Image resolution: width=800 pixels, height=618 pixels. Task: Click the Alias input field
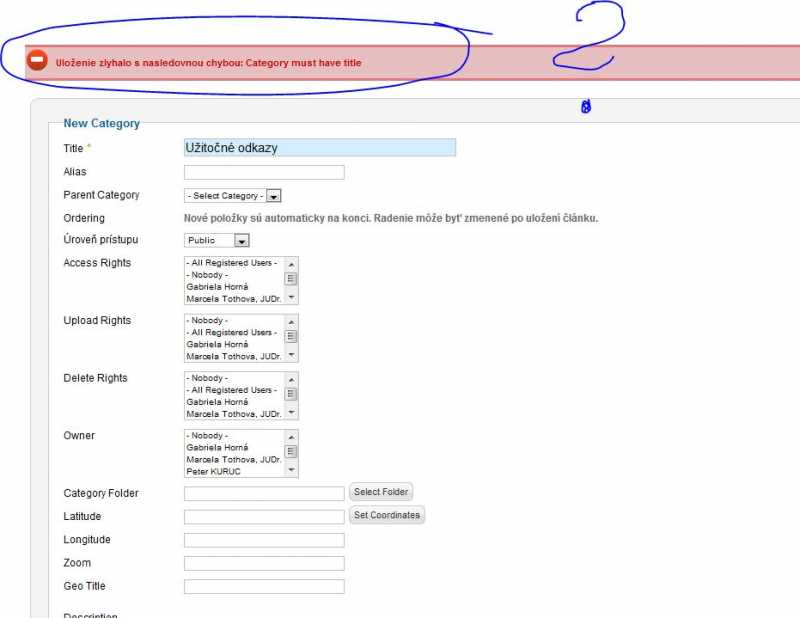pyautogui.click(x=264, y=172)
